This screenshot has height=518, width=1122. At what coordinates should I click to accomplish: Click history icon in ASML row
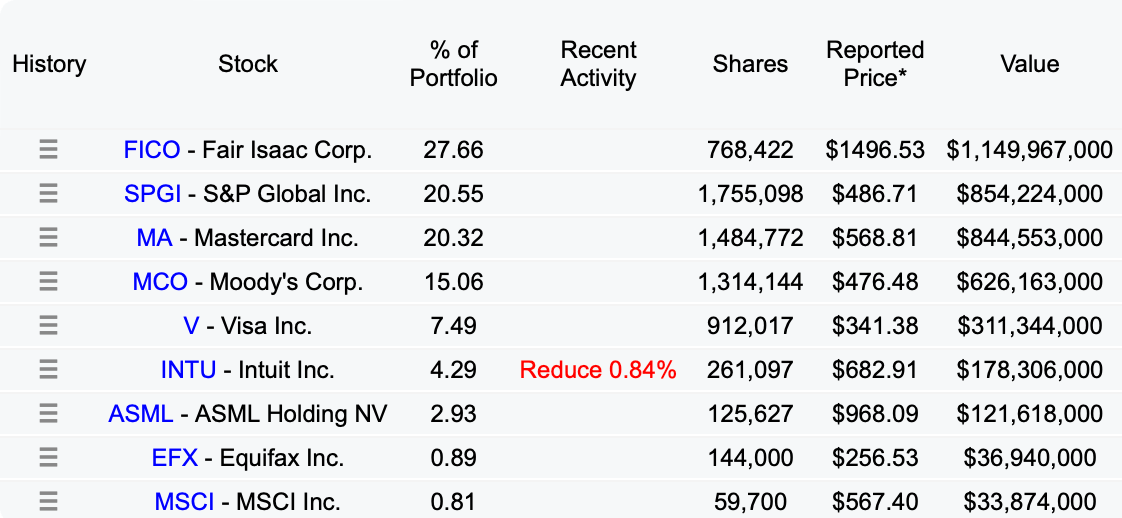tap(48, 414)
